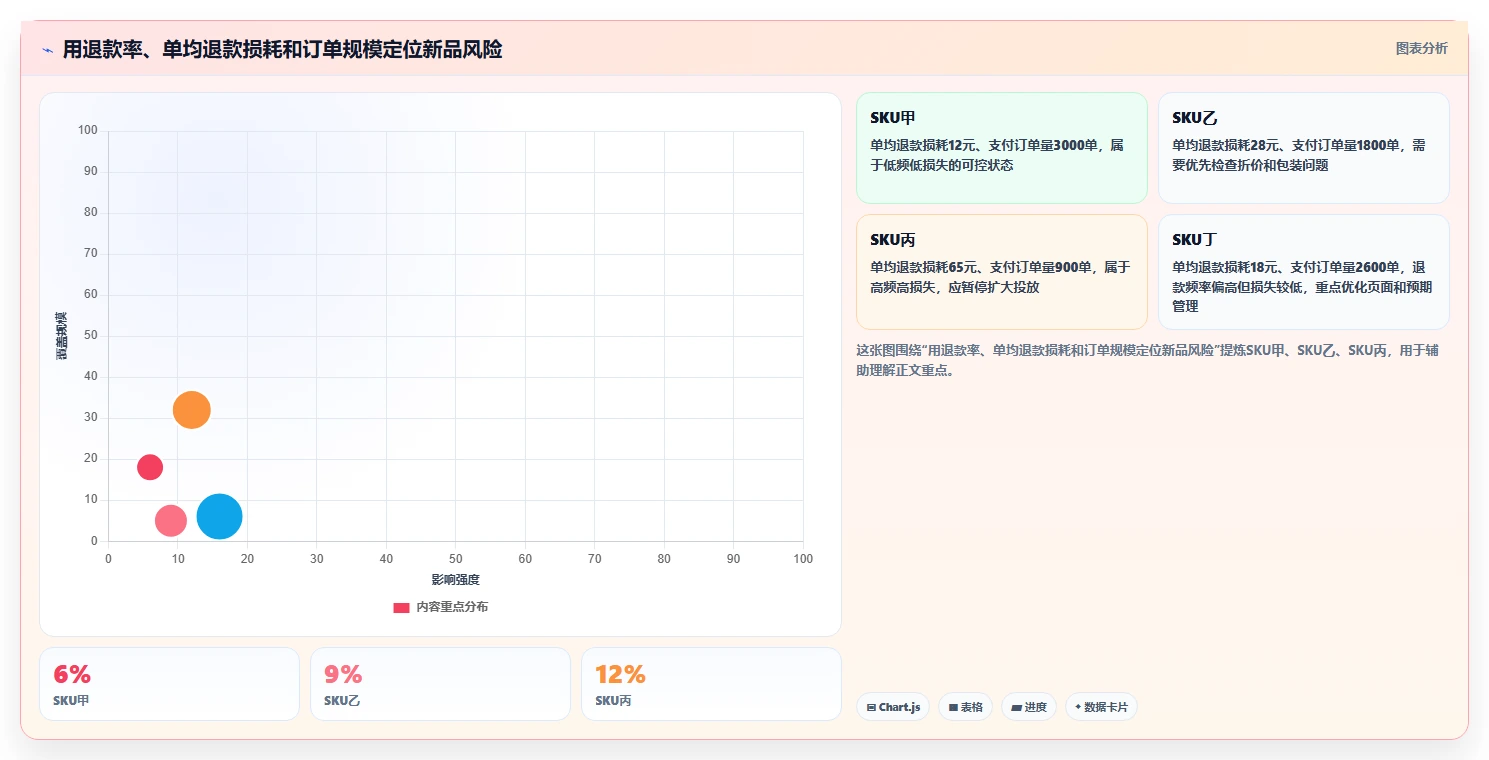Click SKU丁 description mentioning 2600单
This screenshot has height=760, width=1489.
[x=1302, y=287]
